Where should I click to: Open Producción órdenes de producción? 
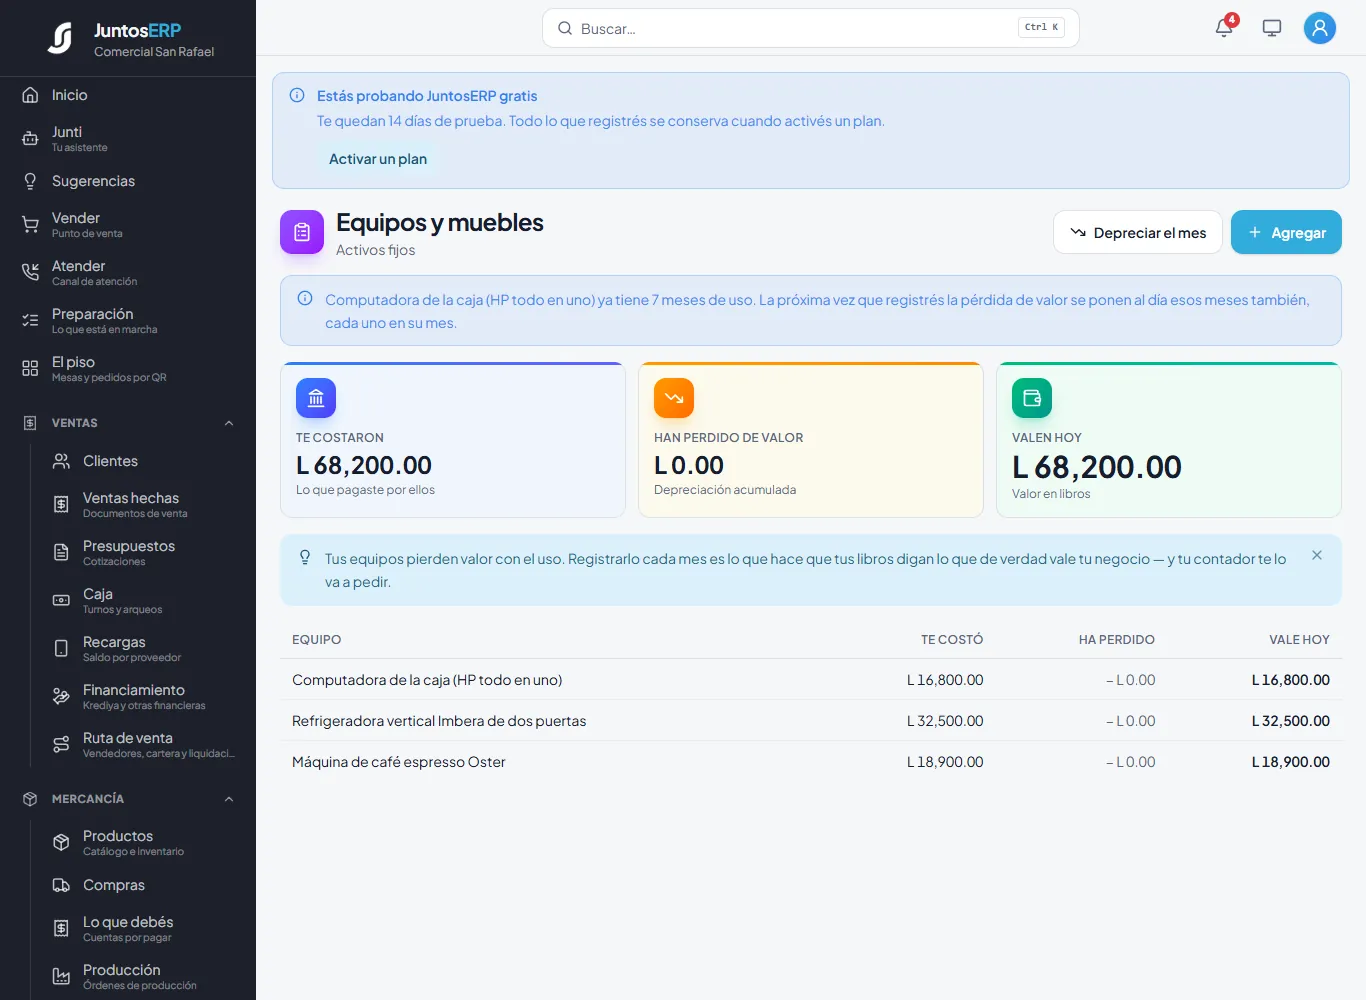pyautogui.click(x=143, y=976)
